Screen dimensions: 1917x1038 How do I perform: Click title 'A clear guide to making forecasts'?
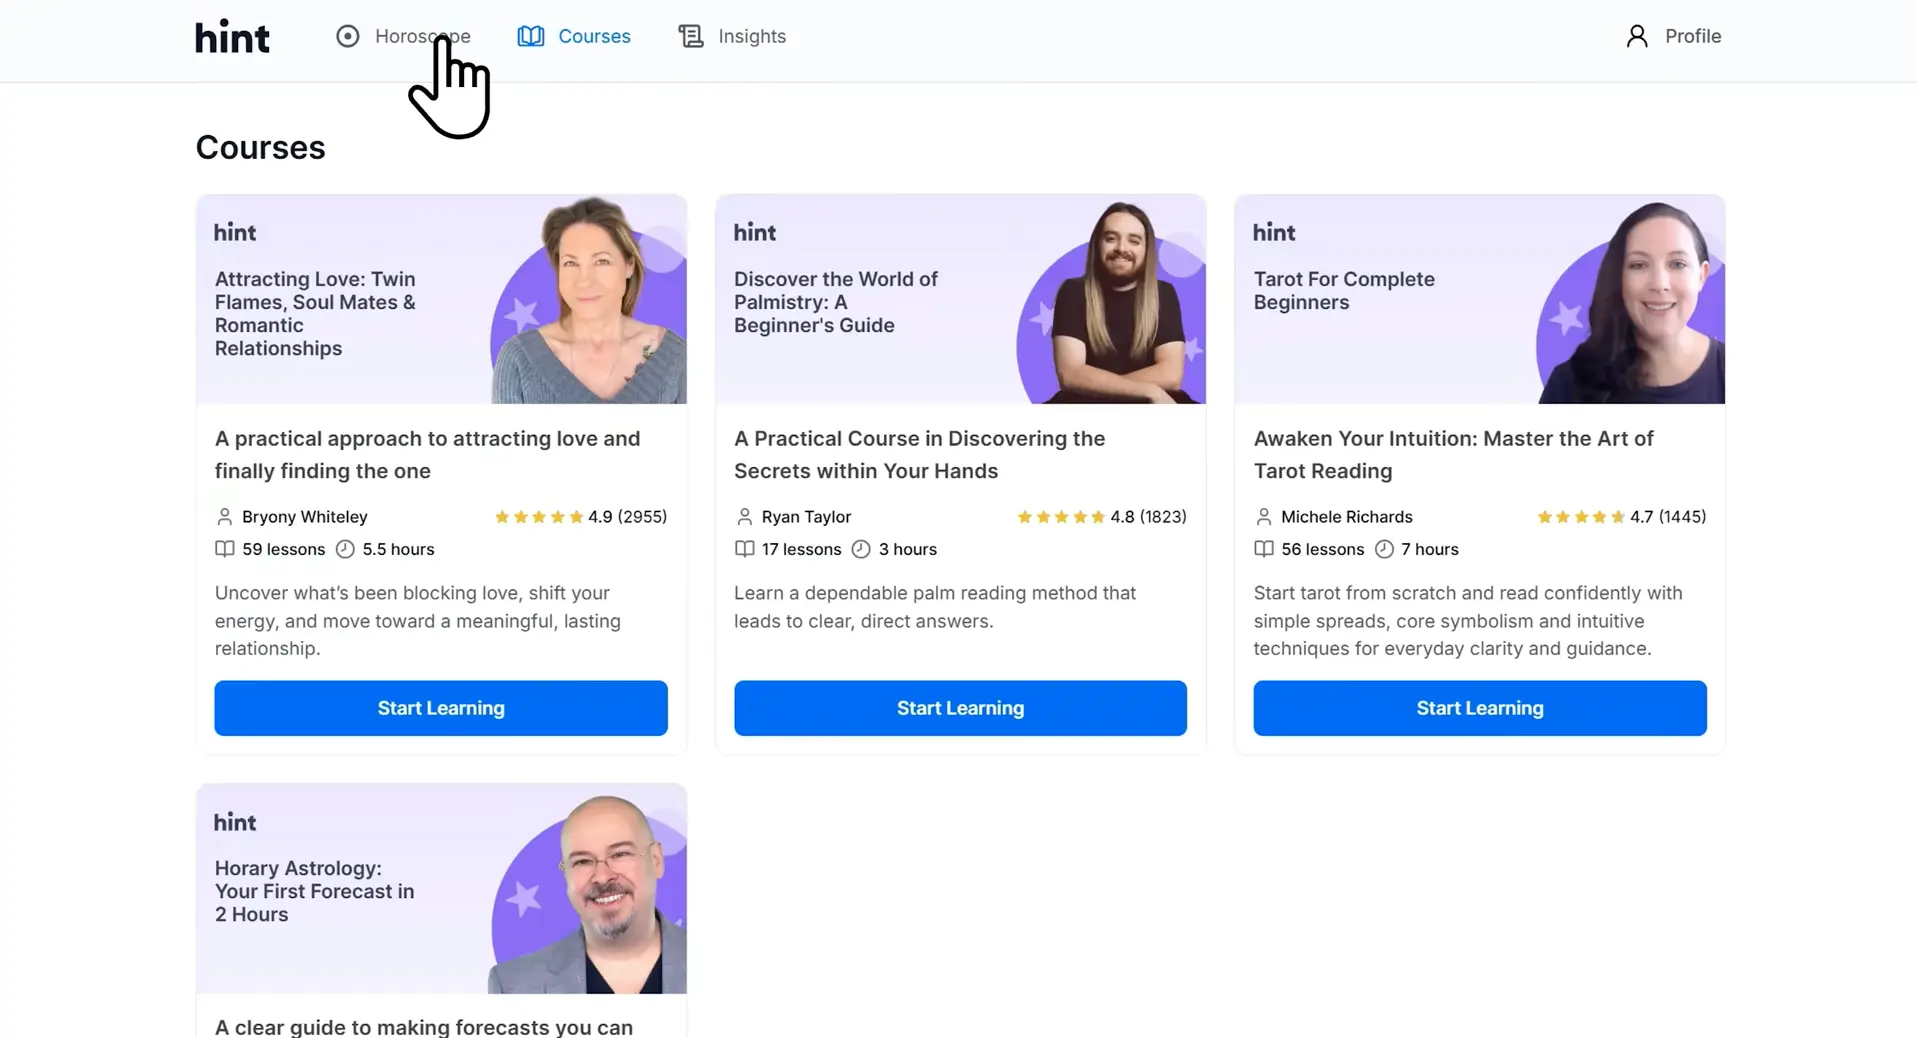[x=424, y=1027]
